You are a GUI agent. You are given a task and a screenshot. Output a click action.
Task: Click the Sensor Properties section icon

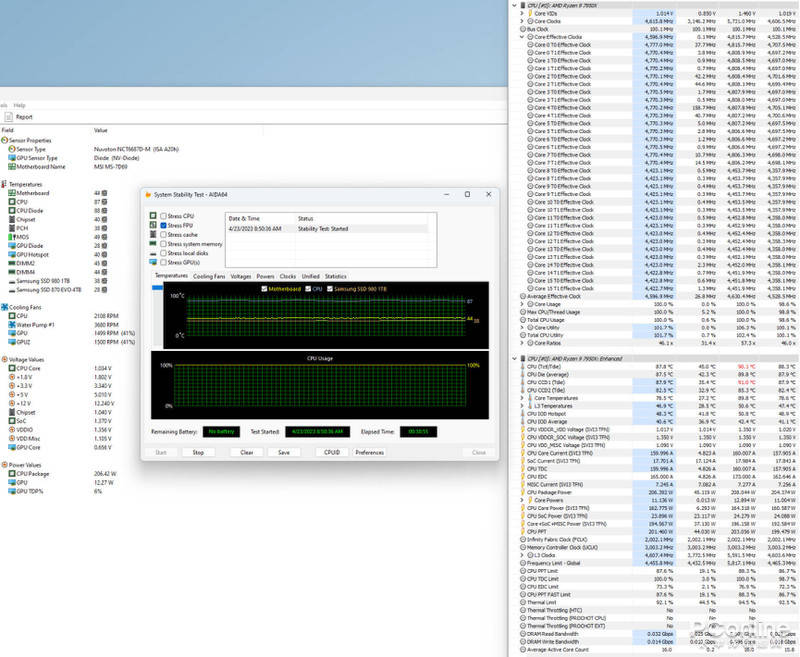tap(4, 140)
